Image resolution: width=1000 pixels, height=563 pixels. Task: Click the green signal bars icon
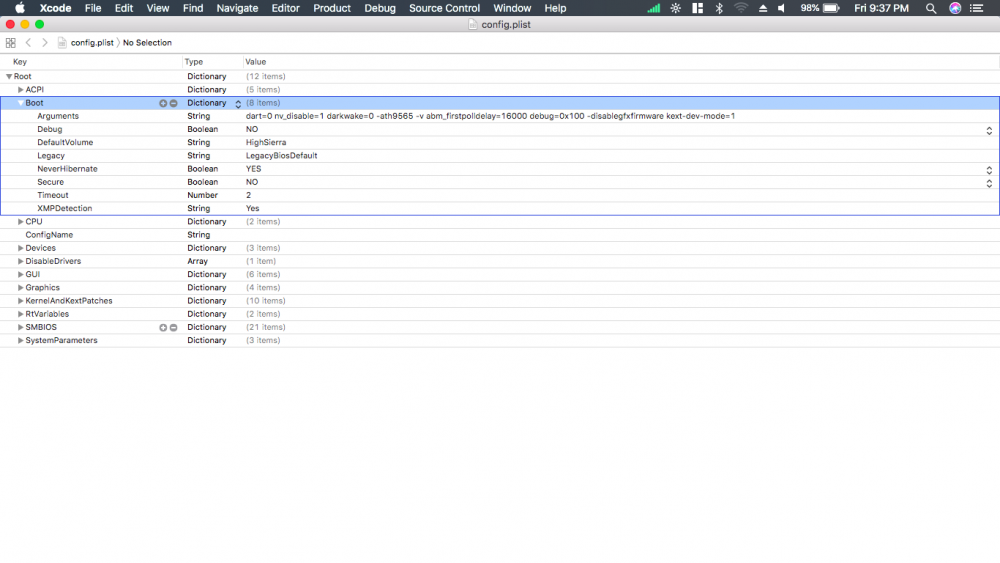tap(654, 8)
